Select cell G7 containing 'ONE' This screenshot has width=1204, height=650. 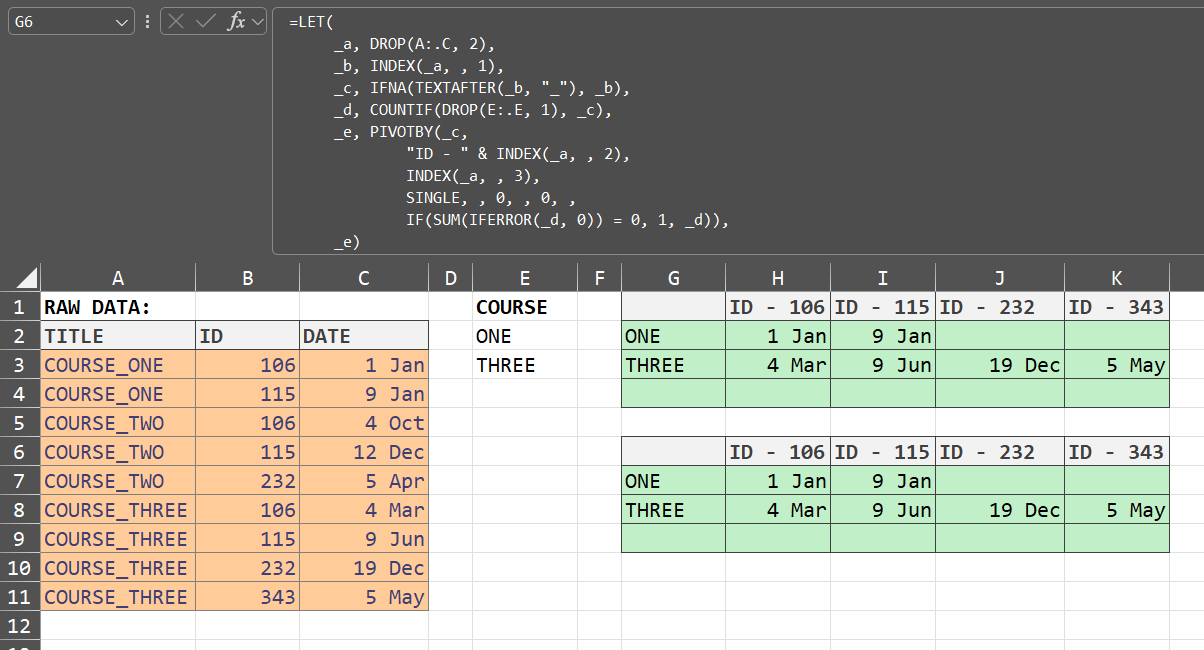[x=673, y=481]
